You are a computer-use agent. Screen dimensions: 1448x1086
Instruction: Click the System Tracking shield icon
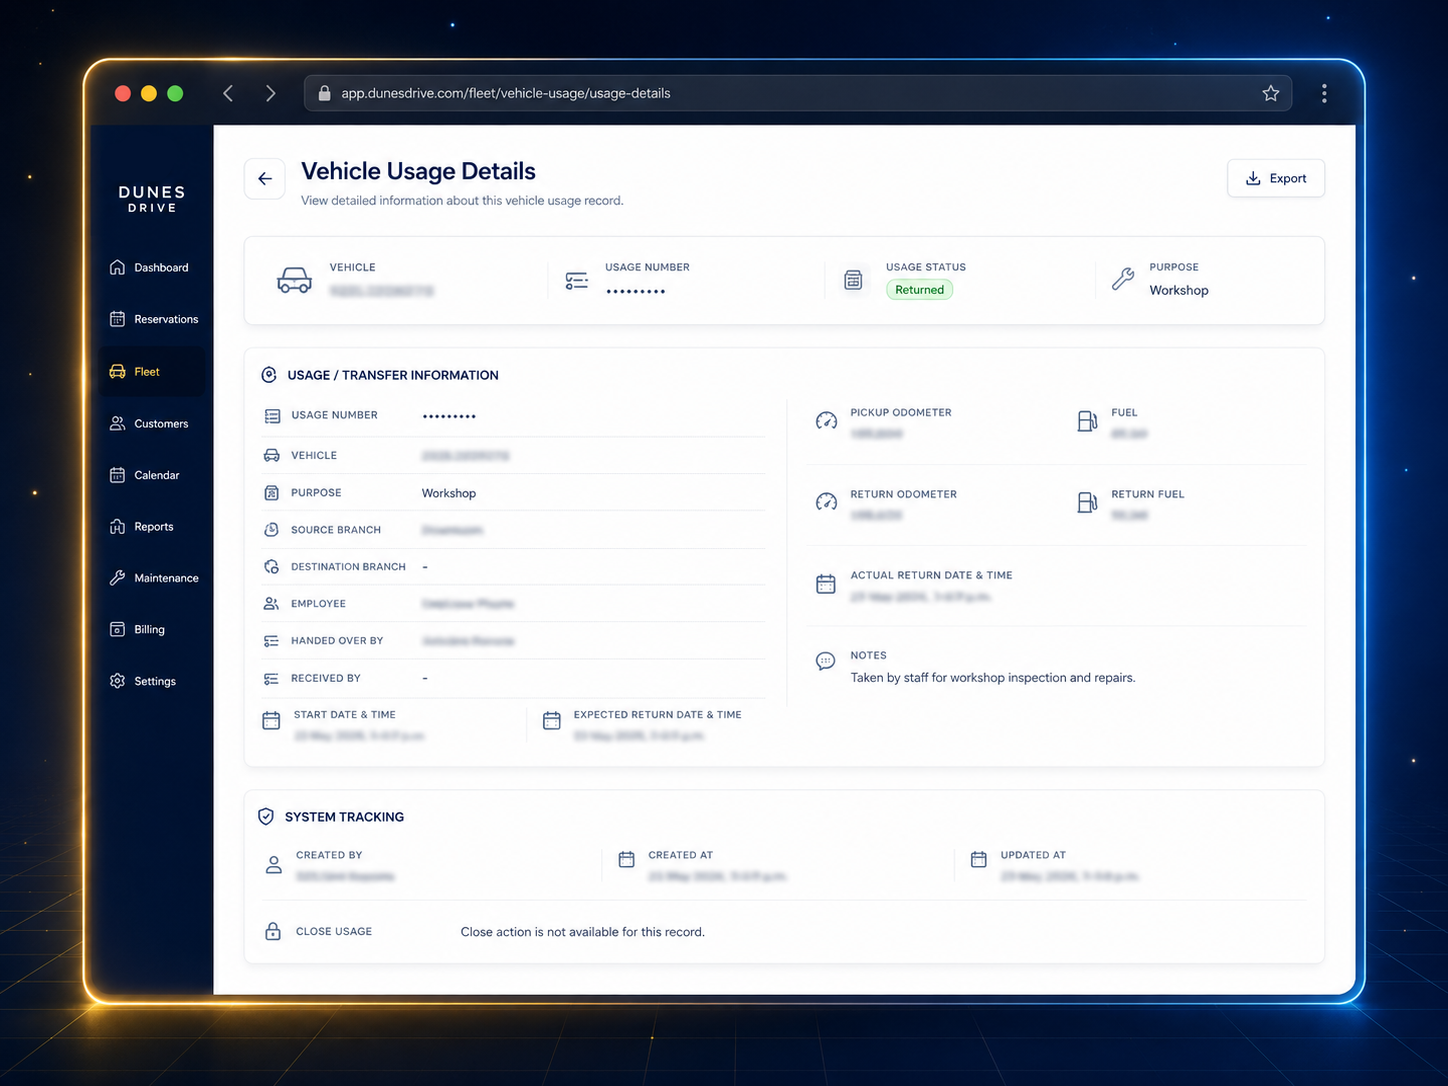click(266, 816)
